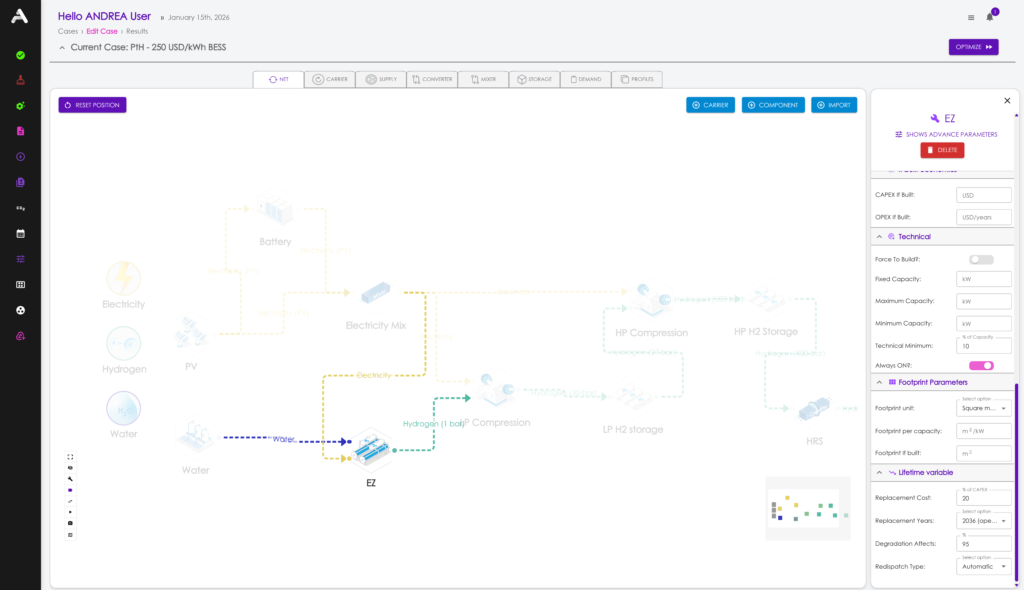Image resolution: width=1024 pixels, height=590 pixels.
Task: Enable the Force To Build toggle
Action: coord(981,259)
